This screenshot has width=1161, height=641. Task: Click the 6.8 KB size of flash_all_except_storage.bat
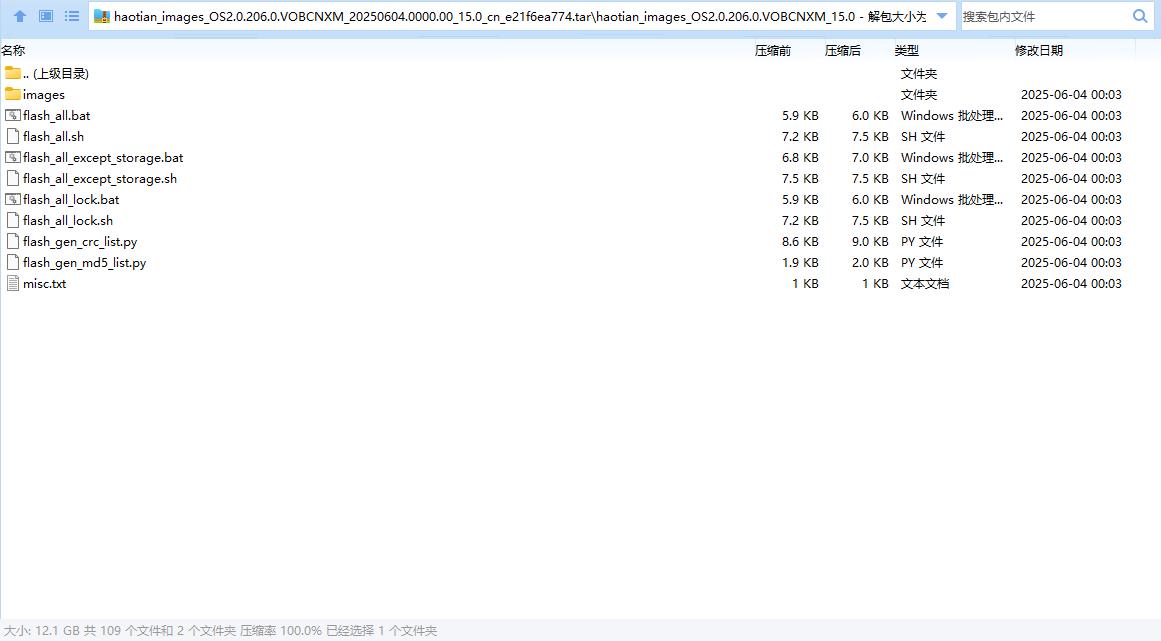click(x=800, y=157)
